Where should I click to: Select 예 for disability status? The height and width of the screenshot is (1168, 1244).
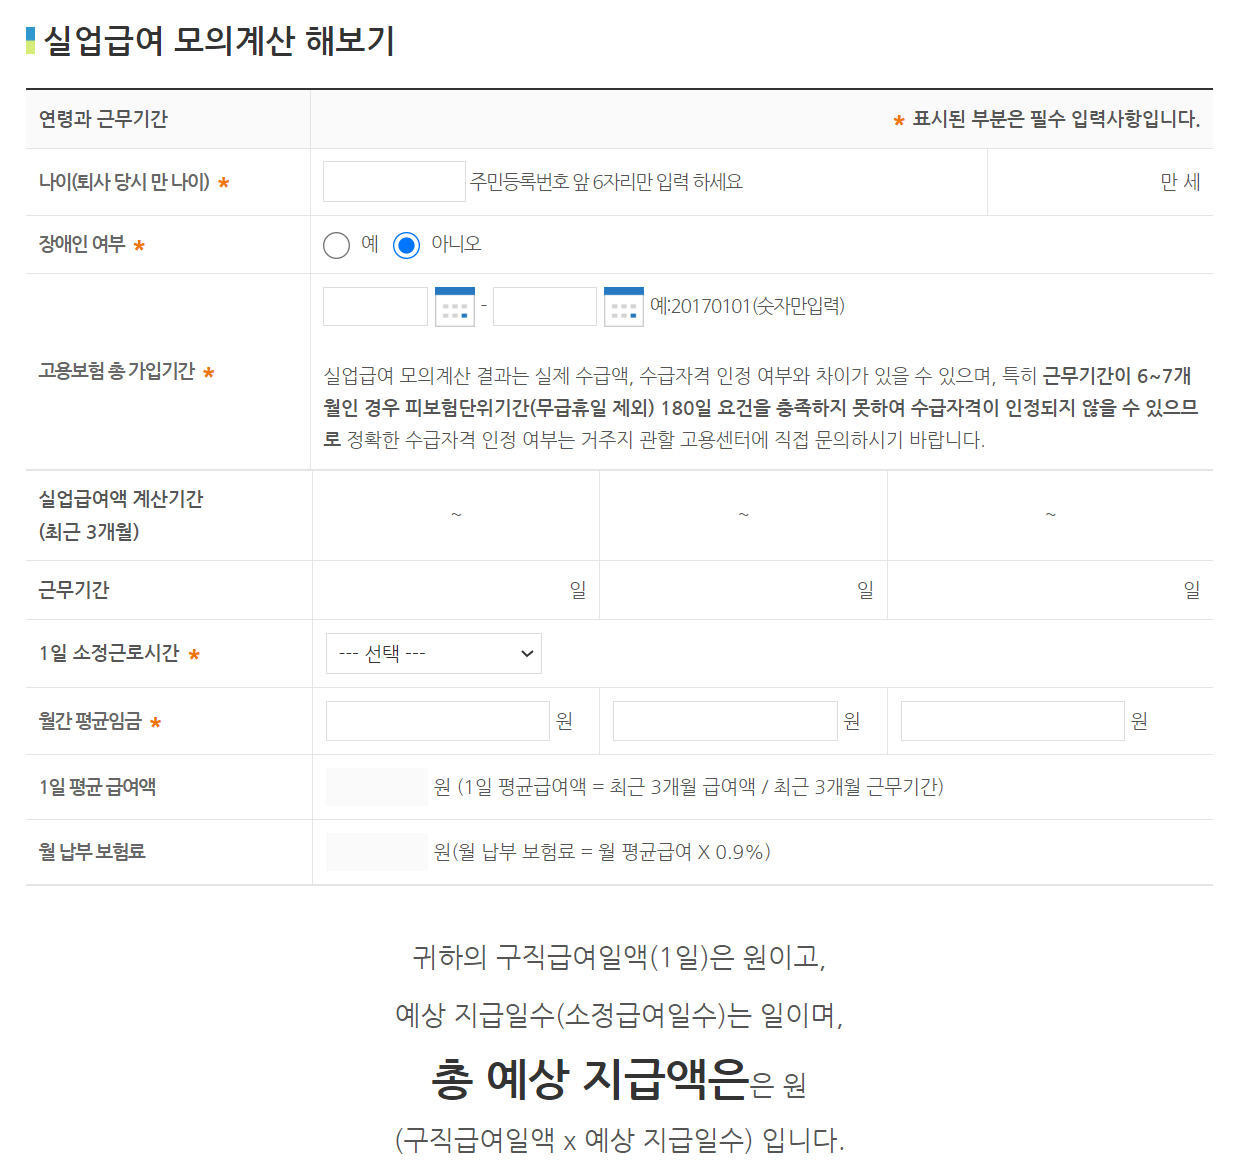(337, 245)
